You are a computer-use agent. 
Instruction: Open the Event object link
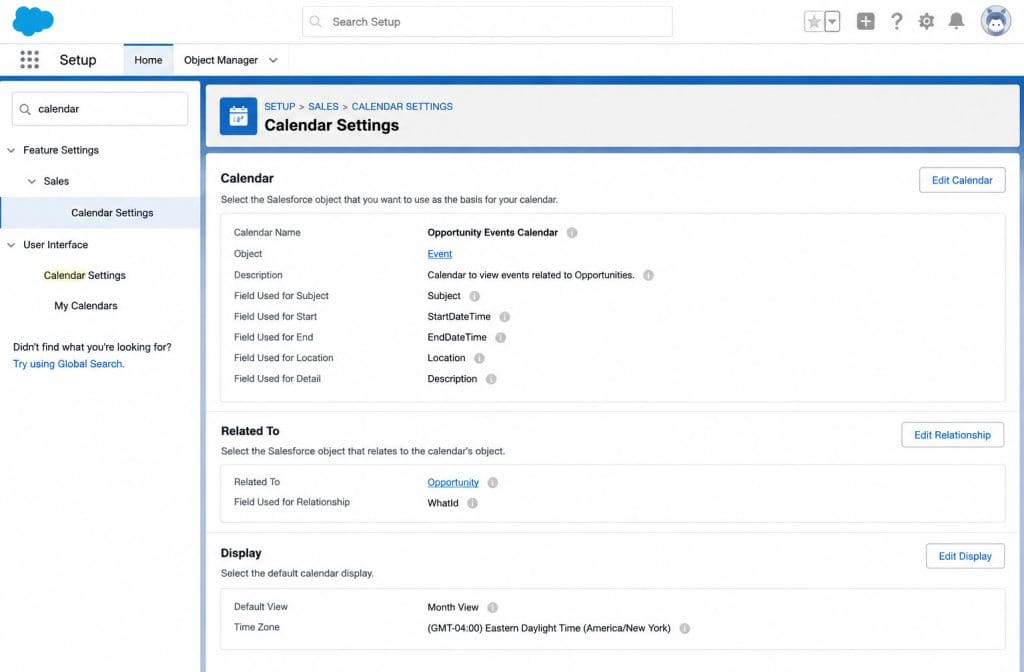440,254
